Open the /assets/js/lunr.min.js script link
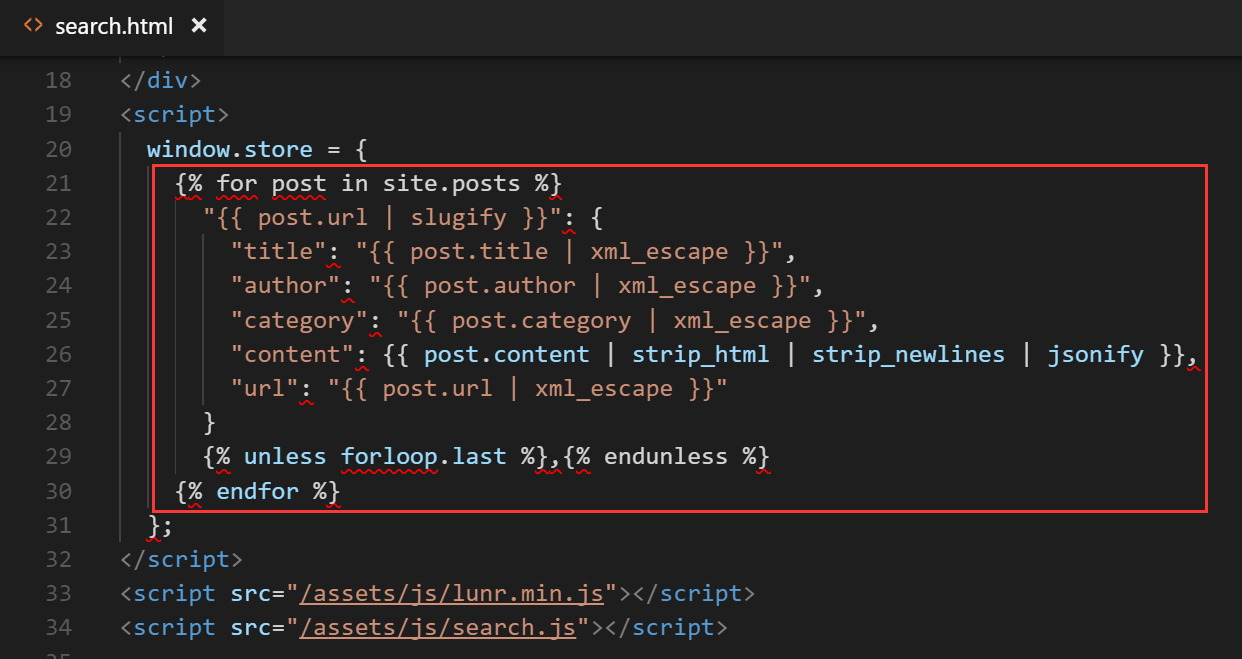Viewport: 1242px width, 659px height. [x=452, y=593]
